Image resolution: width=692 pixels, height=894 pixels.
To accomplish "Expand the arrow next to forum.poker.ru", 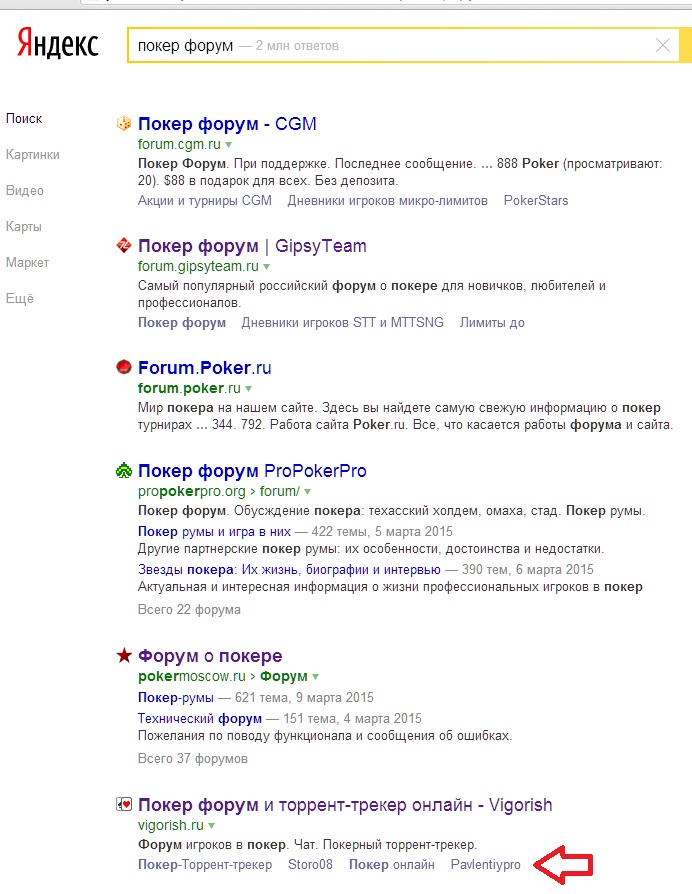I will tap(249, 389).
